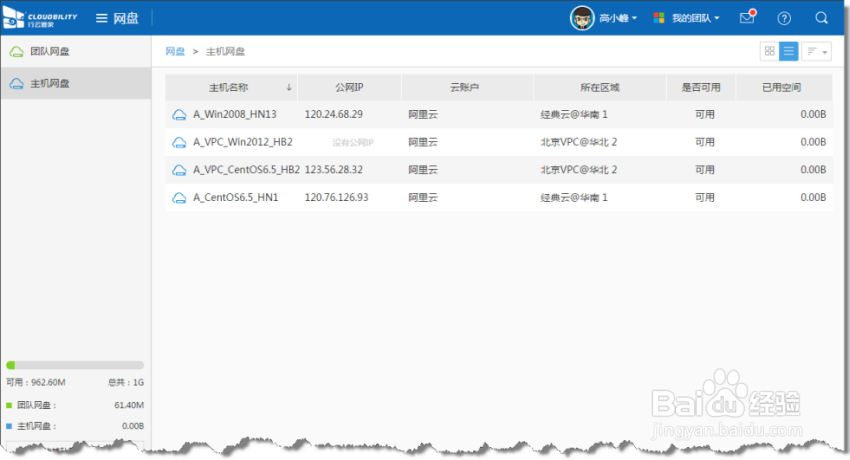
Task: Click the user avatar picture
Action: [582, 18]
